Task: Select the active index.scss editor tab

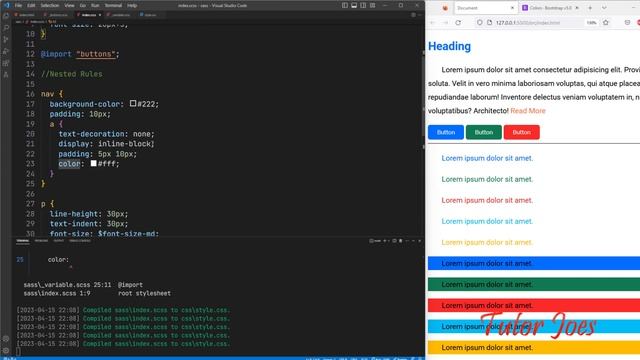Action: tap(89, 15)
